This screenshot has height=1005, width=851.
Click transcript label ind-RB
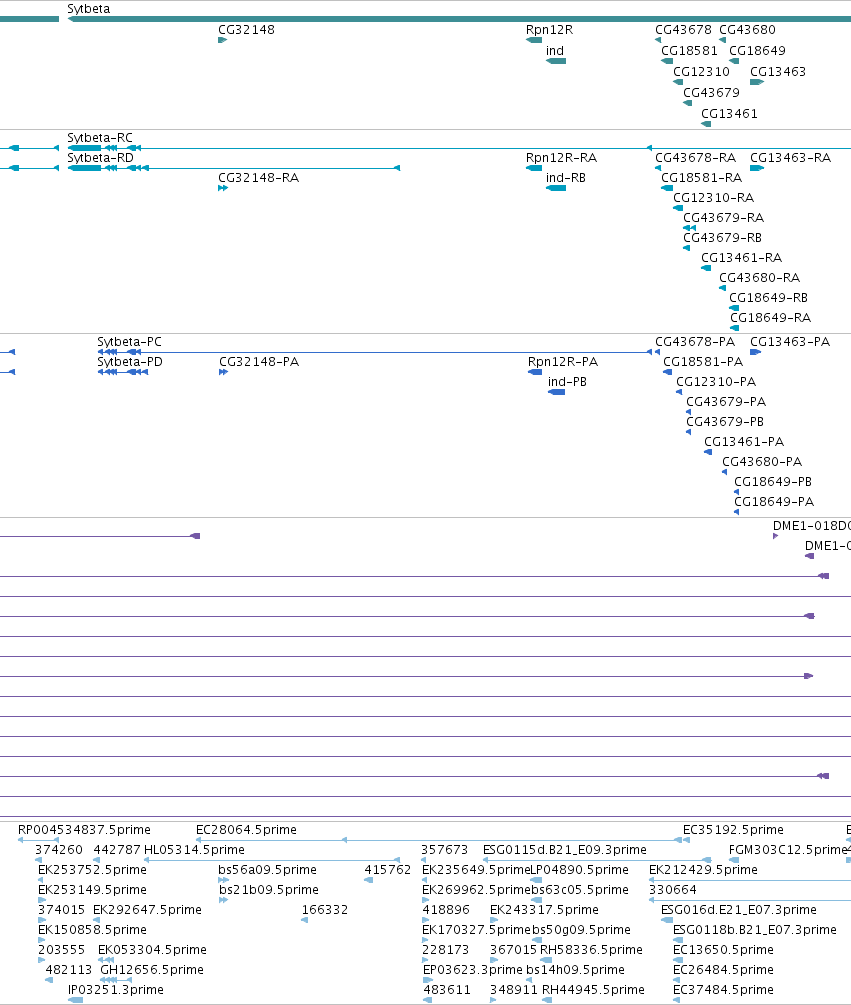coord(566,178)
